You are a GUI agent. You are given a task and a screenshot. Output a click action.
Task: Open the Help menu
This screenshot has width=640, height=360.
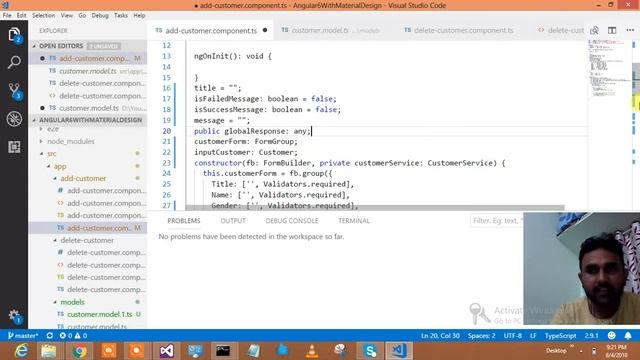coord(139,16)
